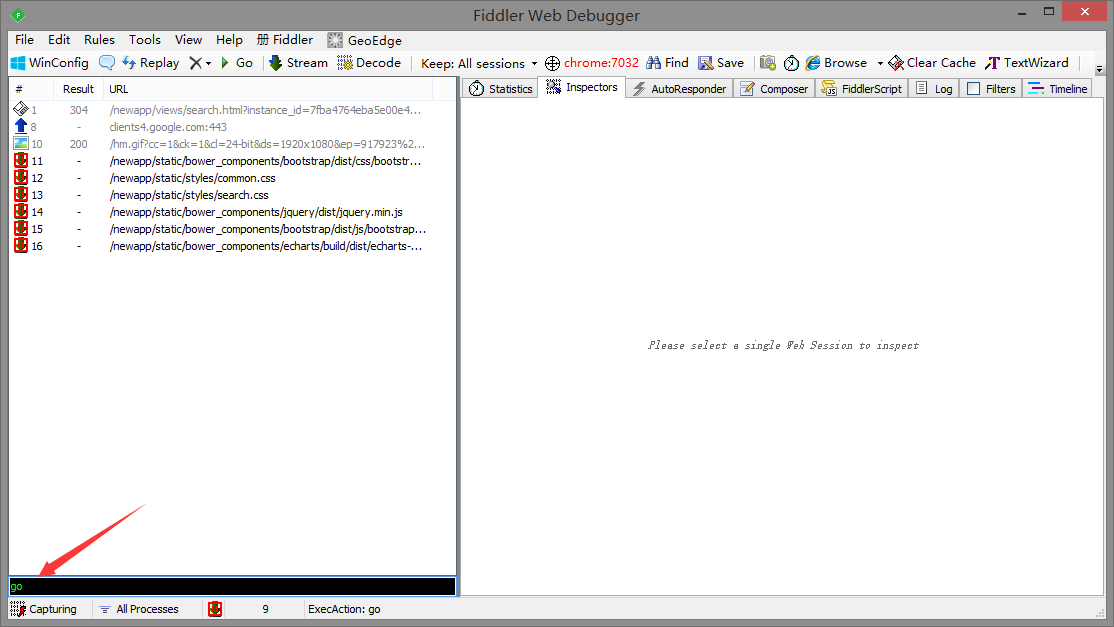
Task: Click the chrome:7032 process target icon
Action: 552,63
